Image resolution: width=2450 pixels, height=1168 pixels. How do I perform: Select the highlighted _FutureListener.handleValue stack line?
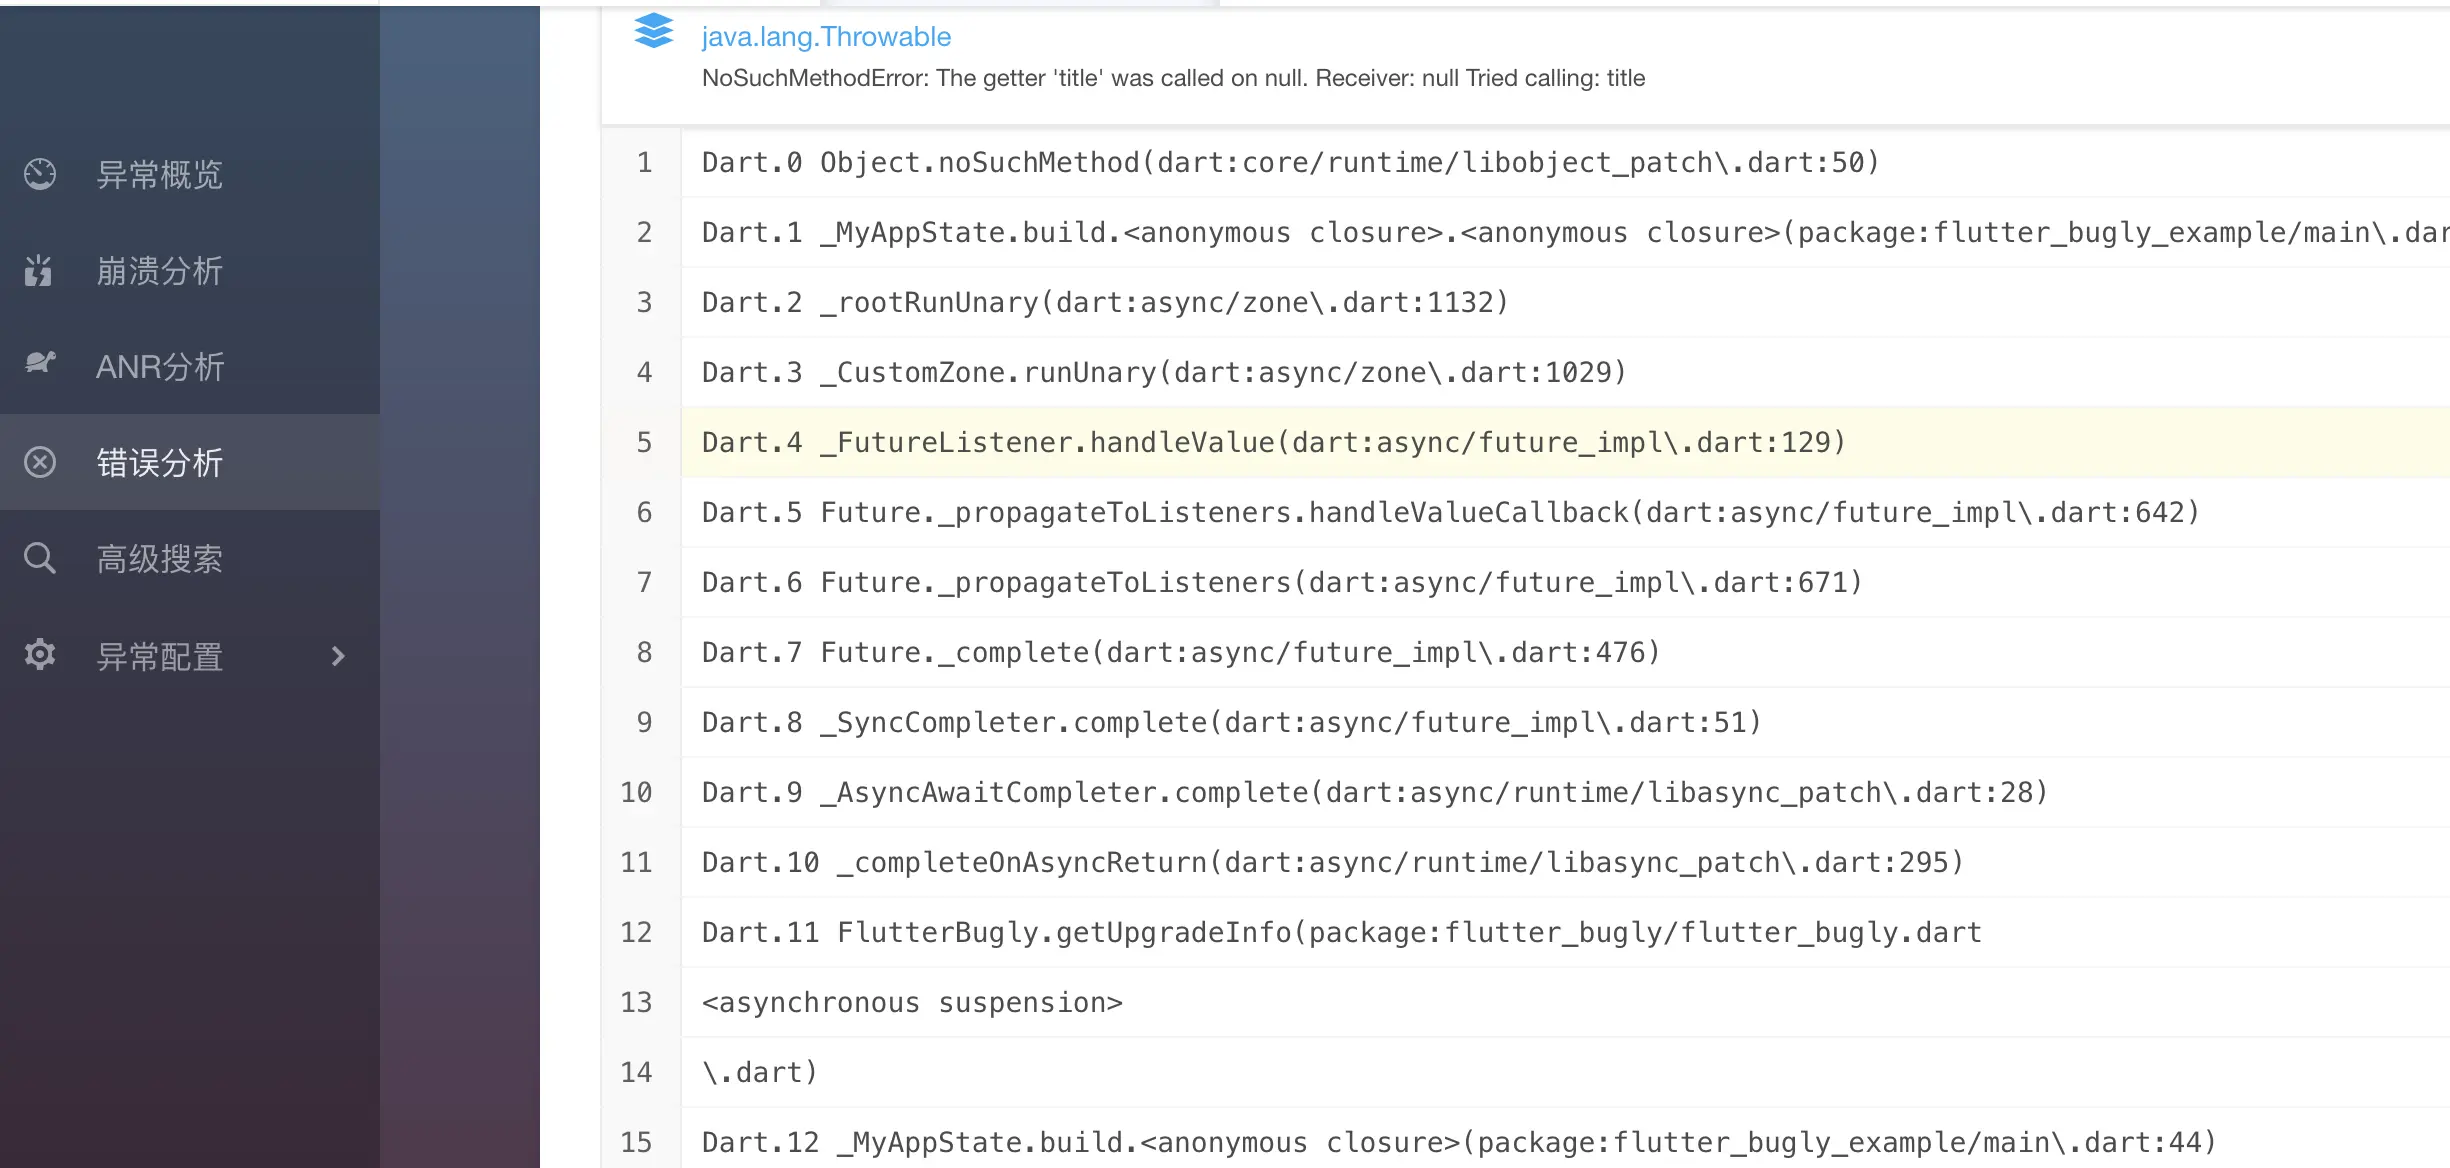click(1273, 442)
